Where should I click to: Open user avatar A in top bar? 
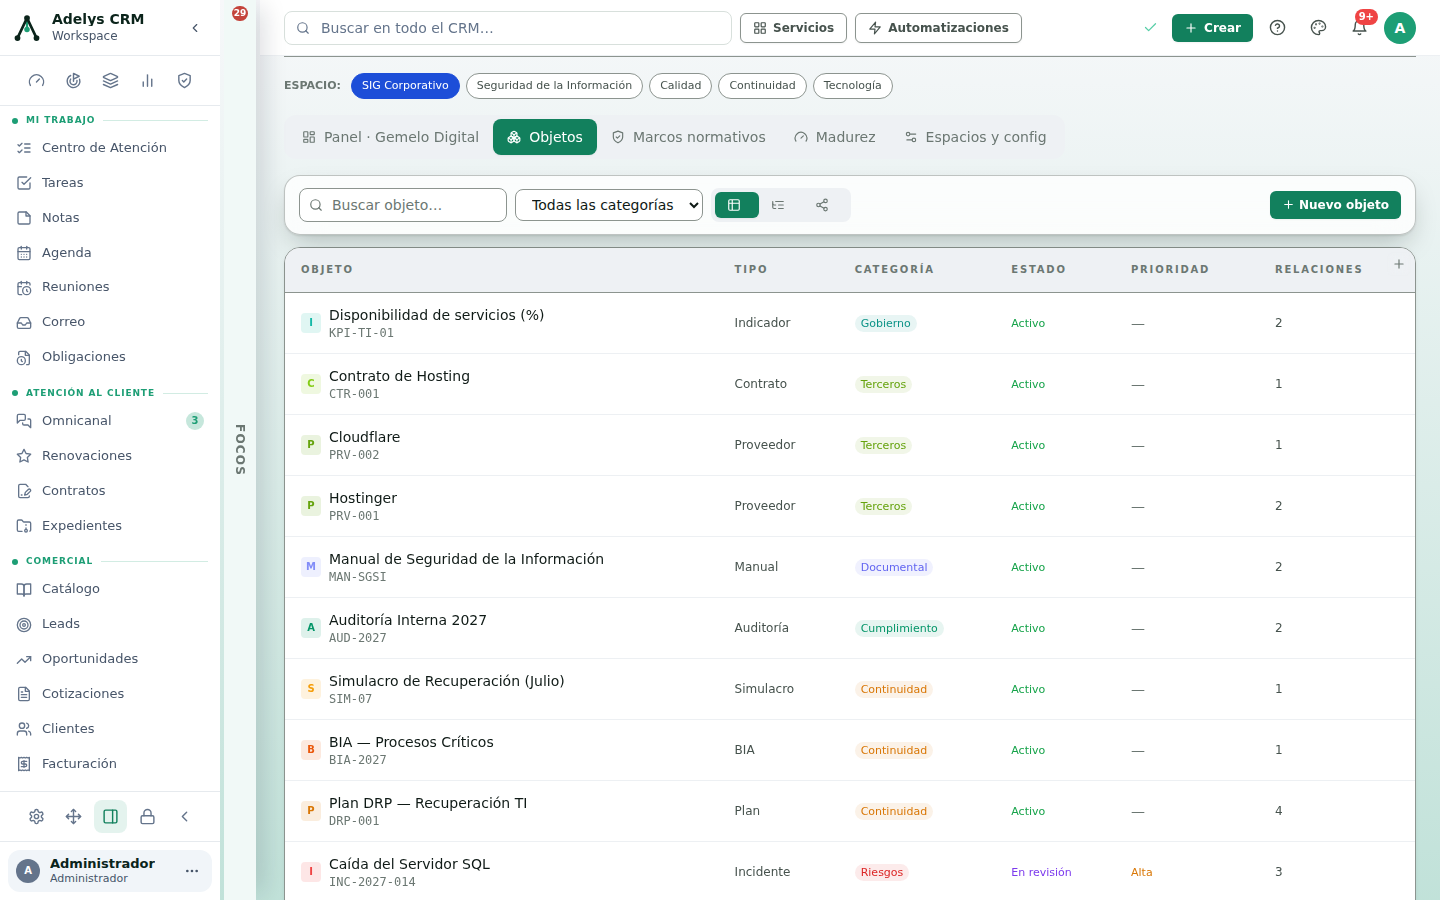(x=1400, y=28)
